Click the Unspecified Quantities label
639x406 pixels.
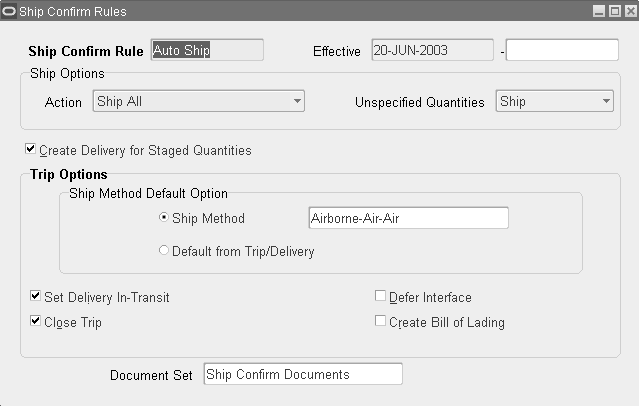click(x=420, y=102)
